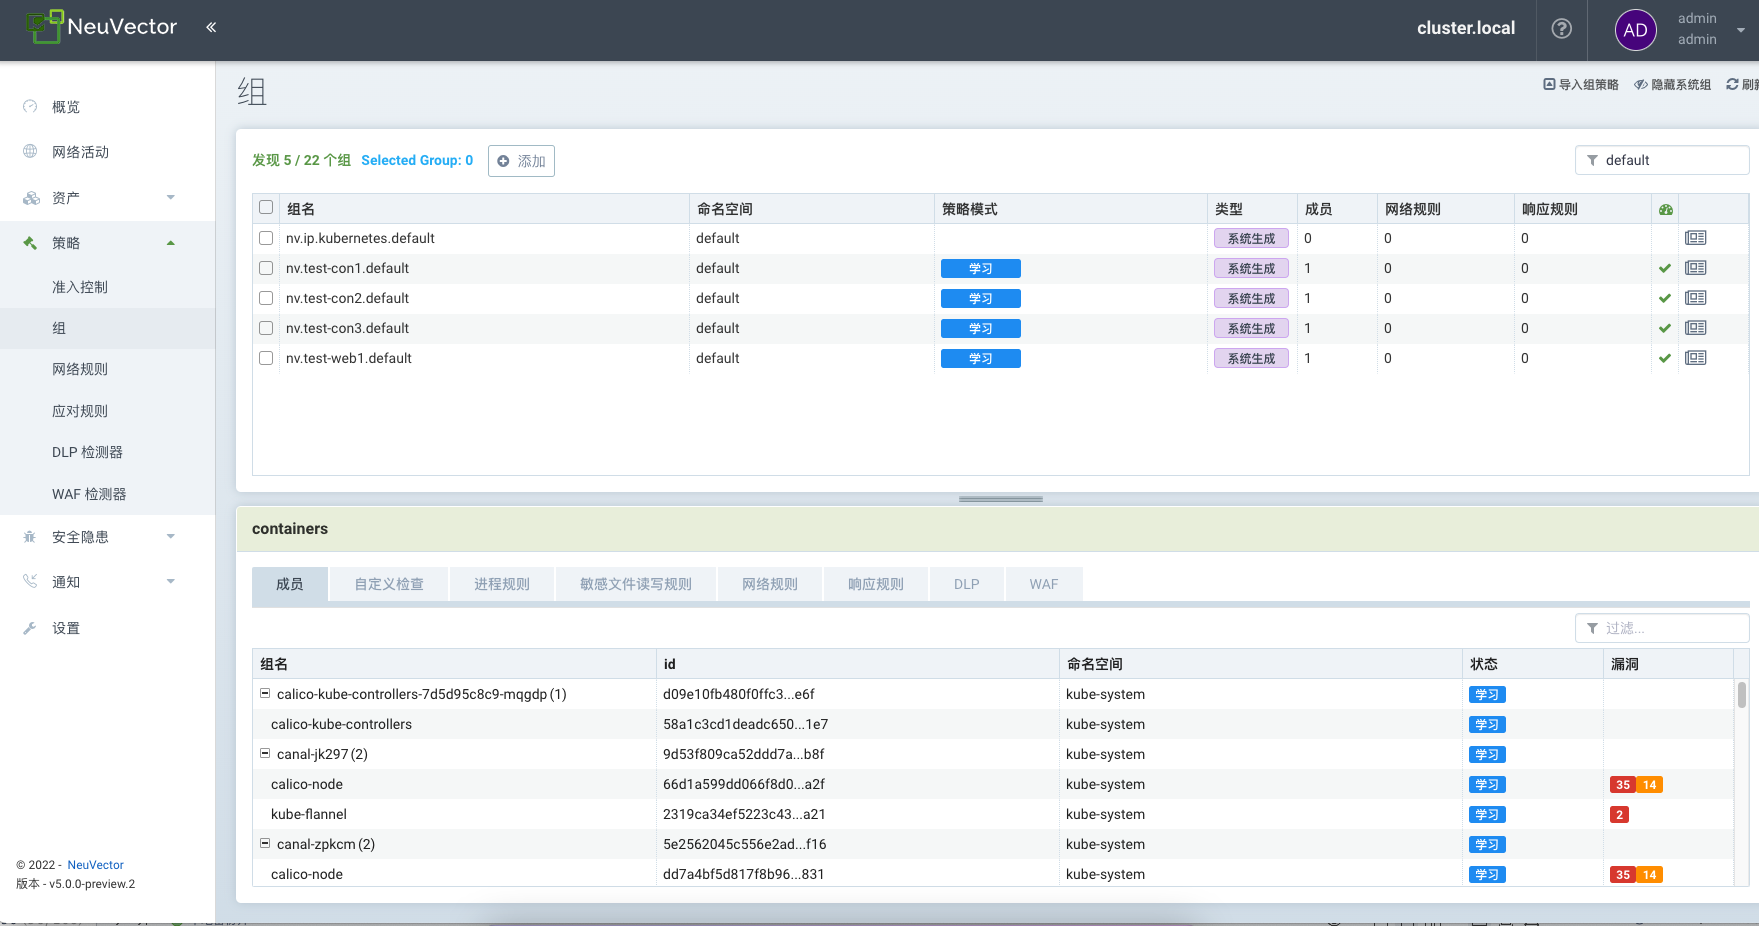Select checkbox for nv.test-web1.default

[x=266, y=358]
